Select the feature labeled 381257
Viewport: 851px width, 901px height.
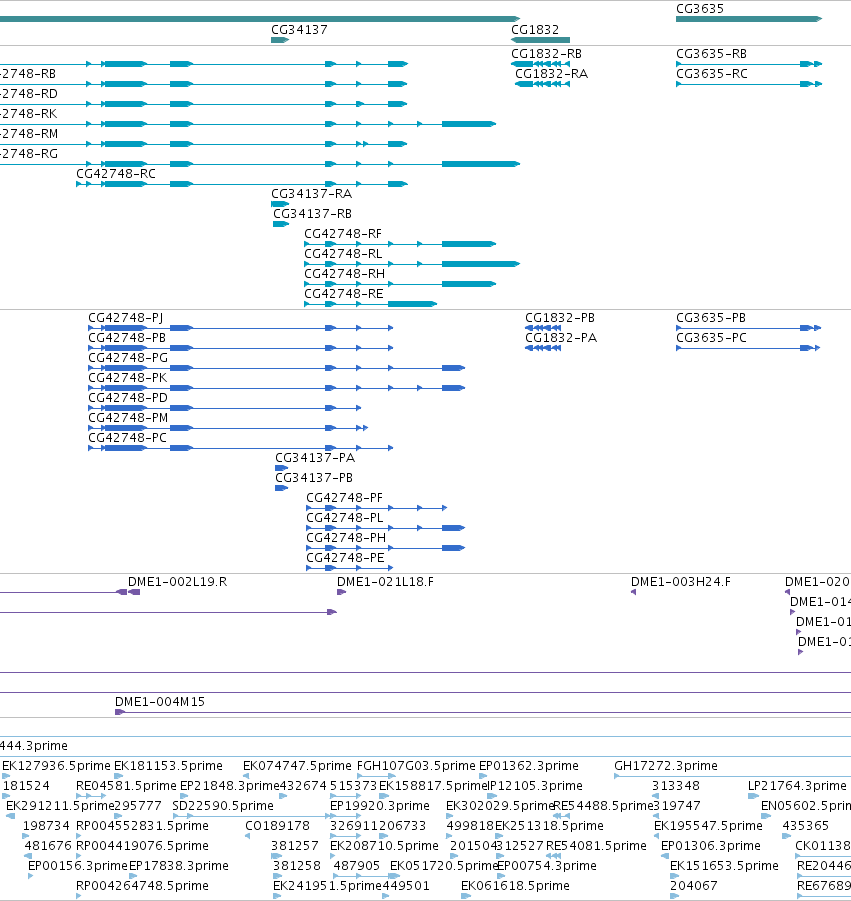tap(294, 846)
